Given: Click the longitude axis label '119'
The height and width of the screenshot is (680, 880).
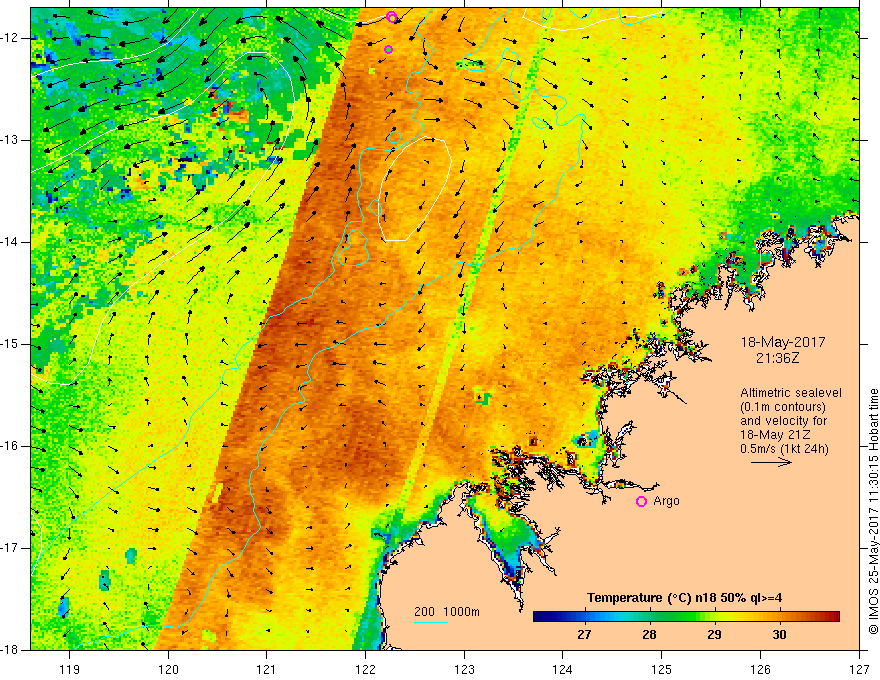Looking at the screenshot, I should pos(70,669).
